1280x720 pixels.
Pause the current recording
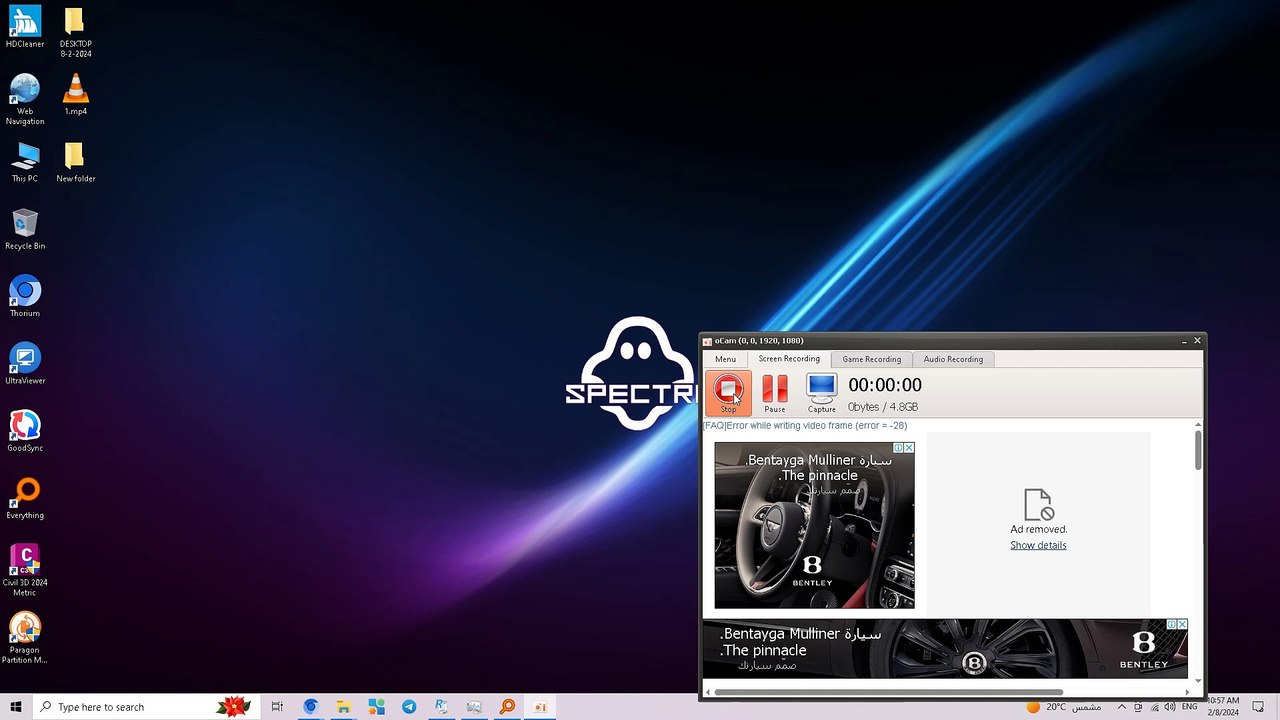pos(774,392)
